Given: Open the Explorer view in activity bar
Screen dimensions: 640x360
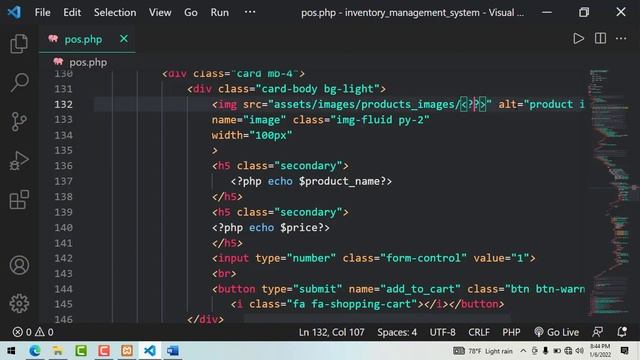Looking at the screenshot, I should tap(19, 44).
